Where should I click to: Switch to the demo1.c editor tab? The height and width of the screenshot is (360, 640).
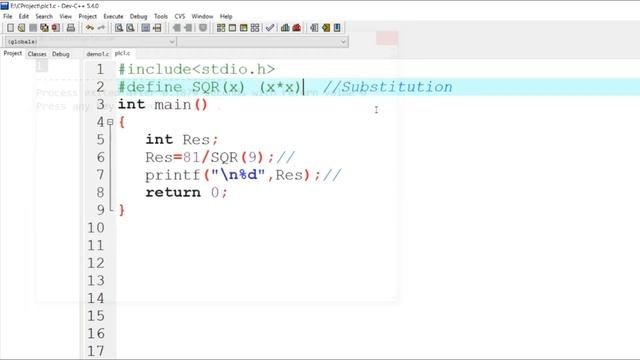(x=98, y=54)
